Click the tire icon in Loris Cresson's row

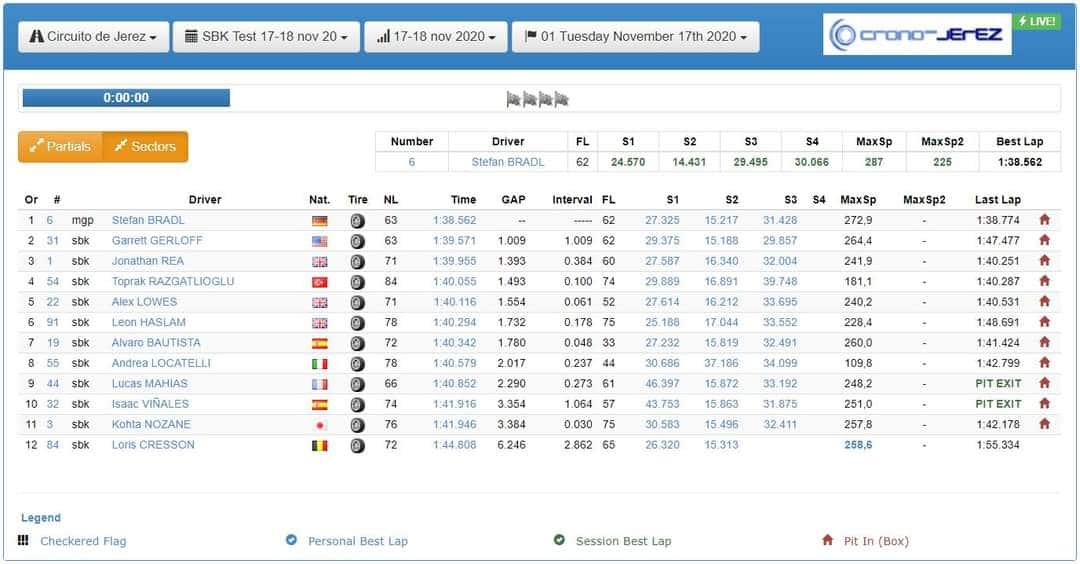(x=357, y=445)
